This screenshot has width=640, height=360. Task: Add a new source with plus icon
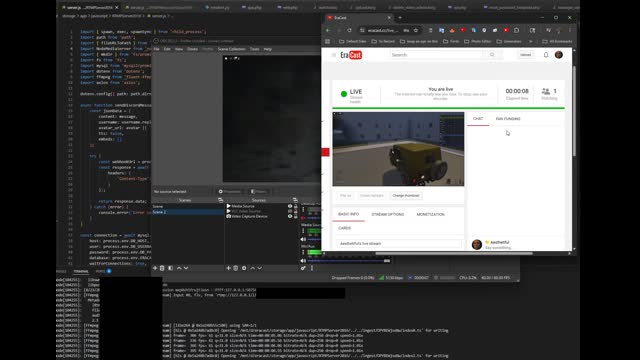pyautogui.click(x=229, y=268)
